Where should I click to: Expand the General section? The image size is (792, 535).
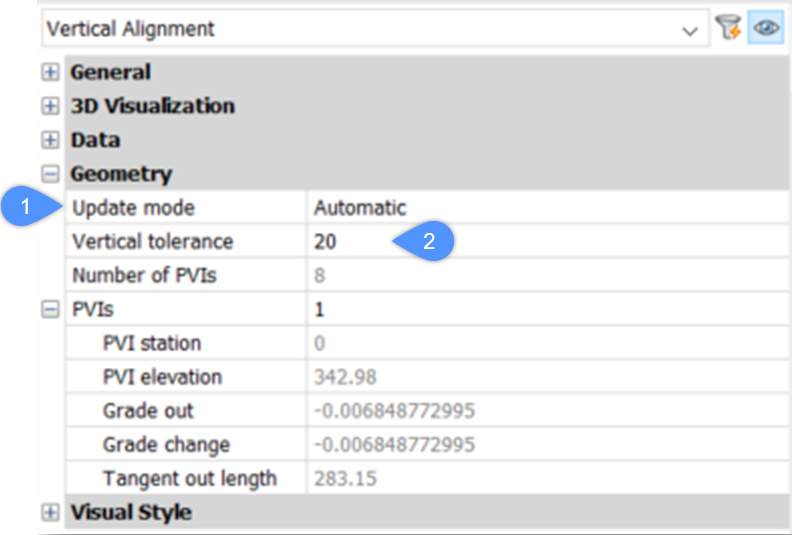(50, 72)
